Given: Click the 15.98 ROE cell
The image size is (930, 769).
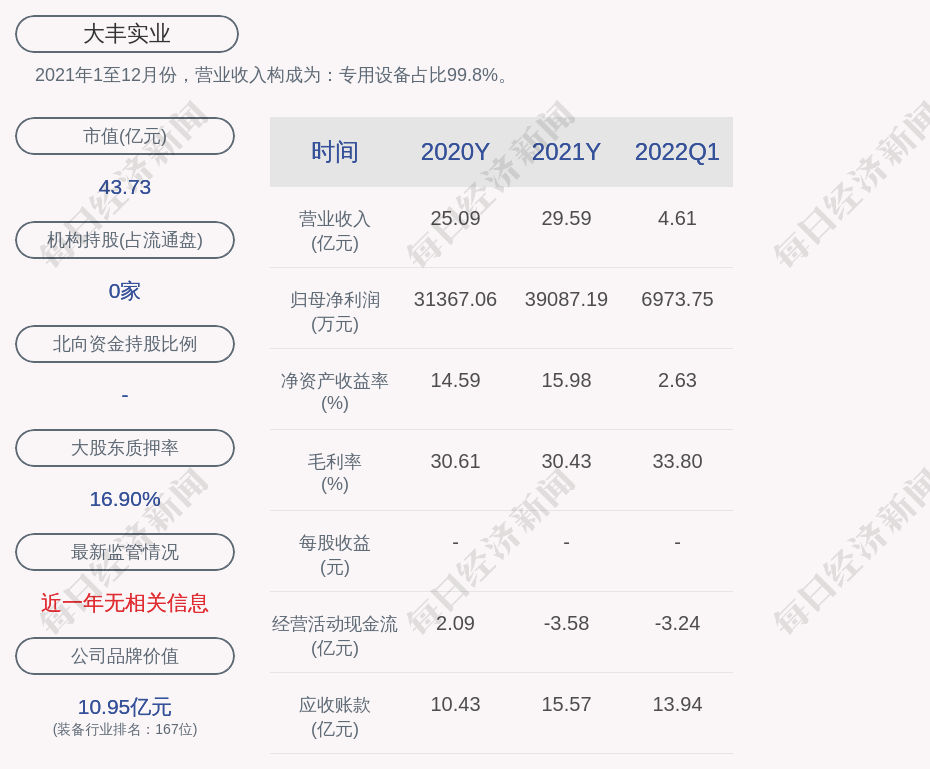Looking at the screenshot, I should point(566,380).
